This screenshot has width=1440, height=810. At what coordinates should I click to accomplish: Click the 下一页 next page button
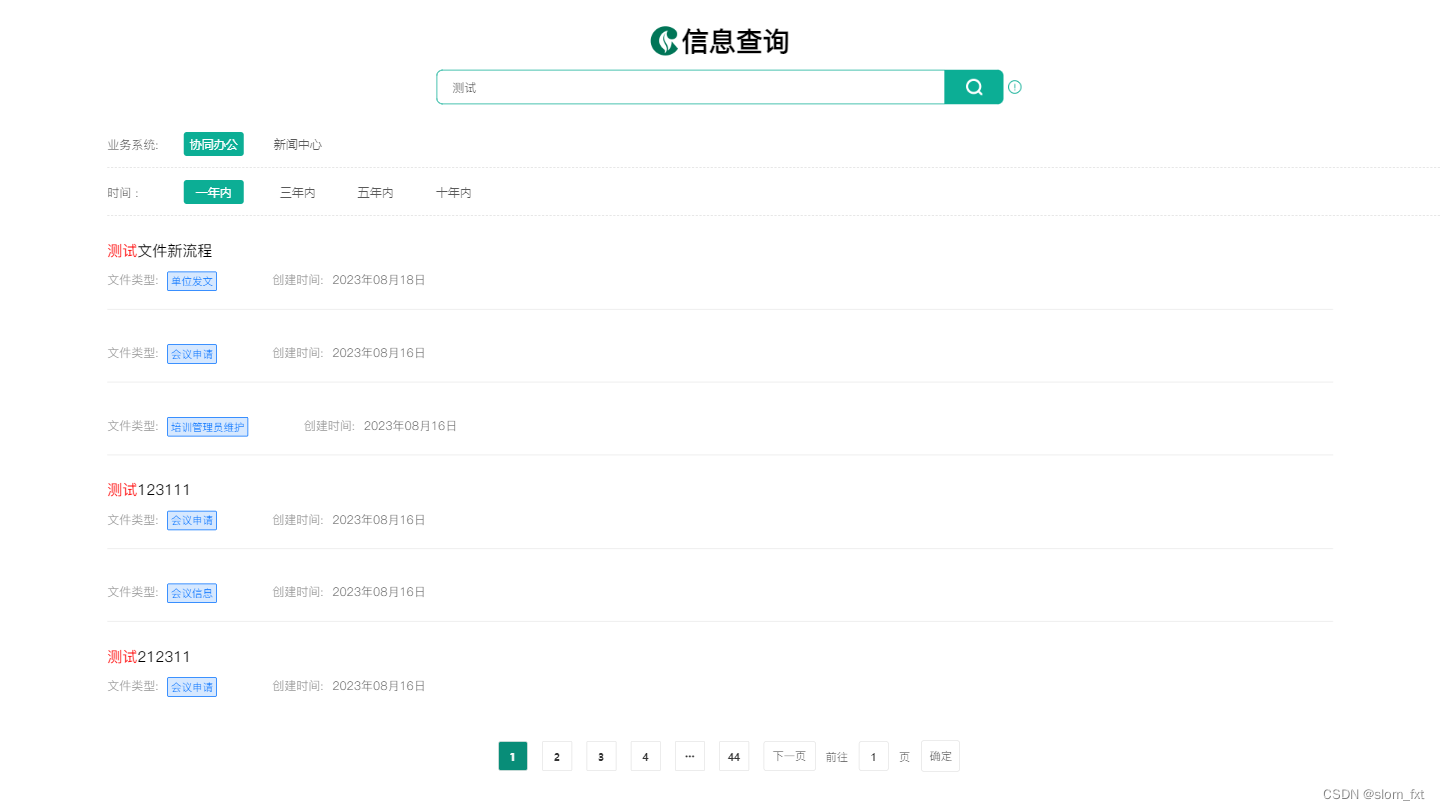click(789, 756)
